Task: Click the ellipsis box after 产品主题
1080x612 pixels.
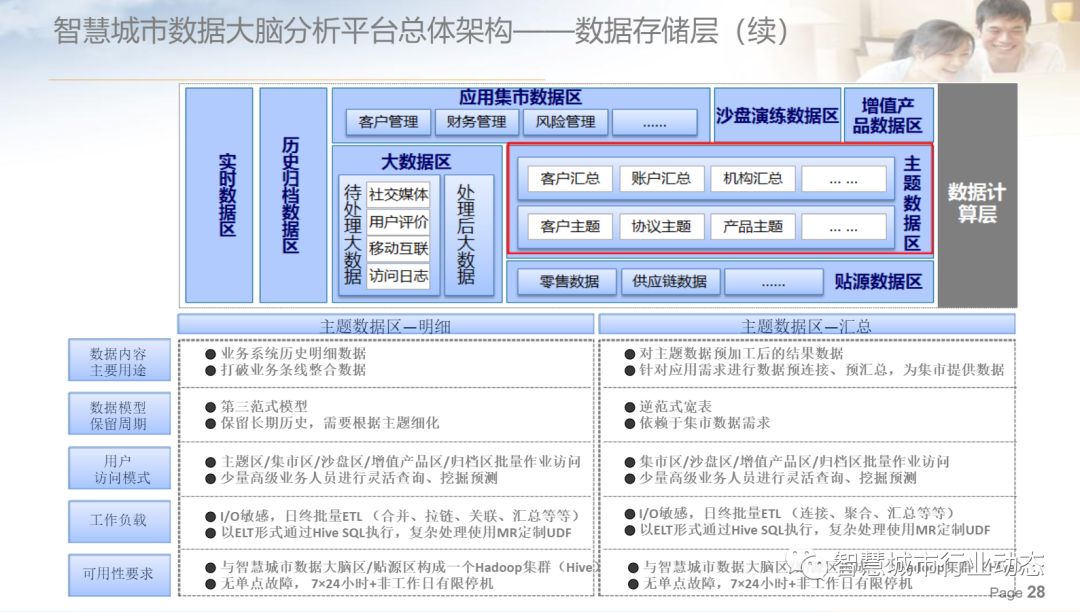Action: [844, 227]
